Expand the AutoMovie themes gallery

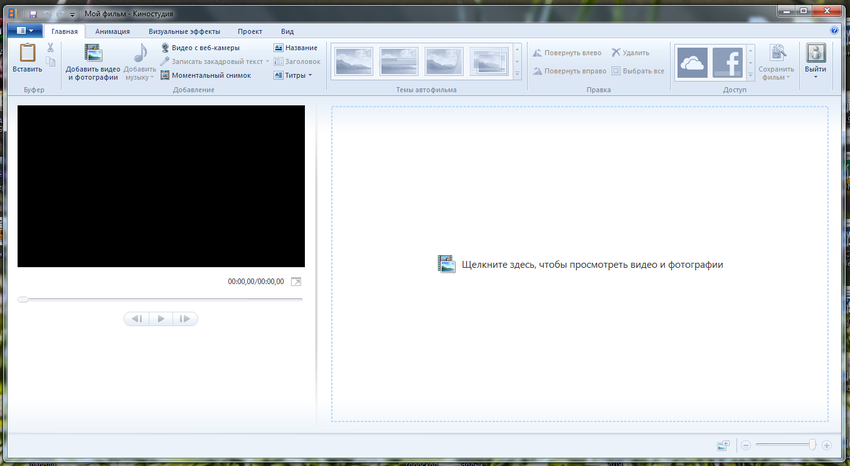(x=517, y=76)
